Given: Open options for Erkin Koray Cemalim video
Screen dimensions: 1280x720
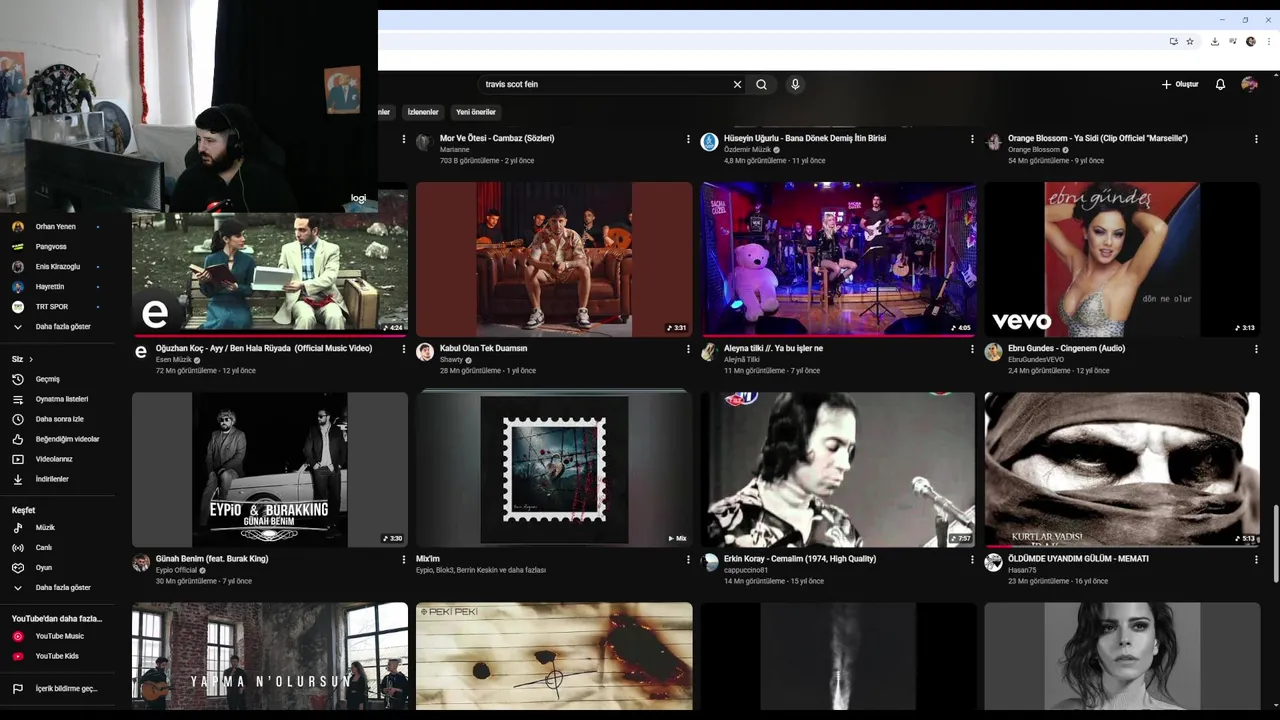Looking at the screenshot, I should click(972, 559).
